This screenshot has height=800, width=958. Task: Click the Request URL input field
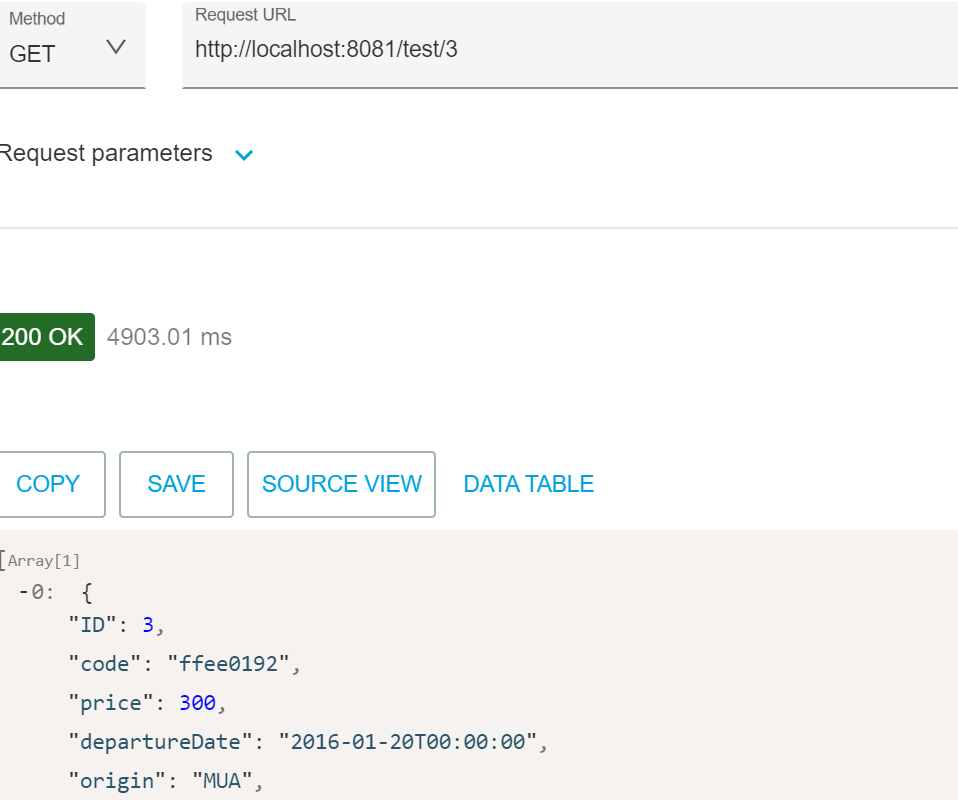pyautogui.click(x=570, y=45)
